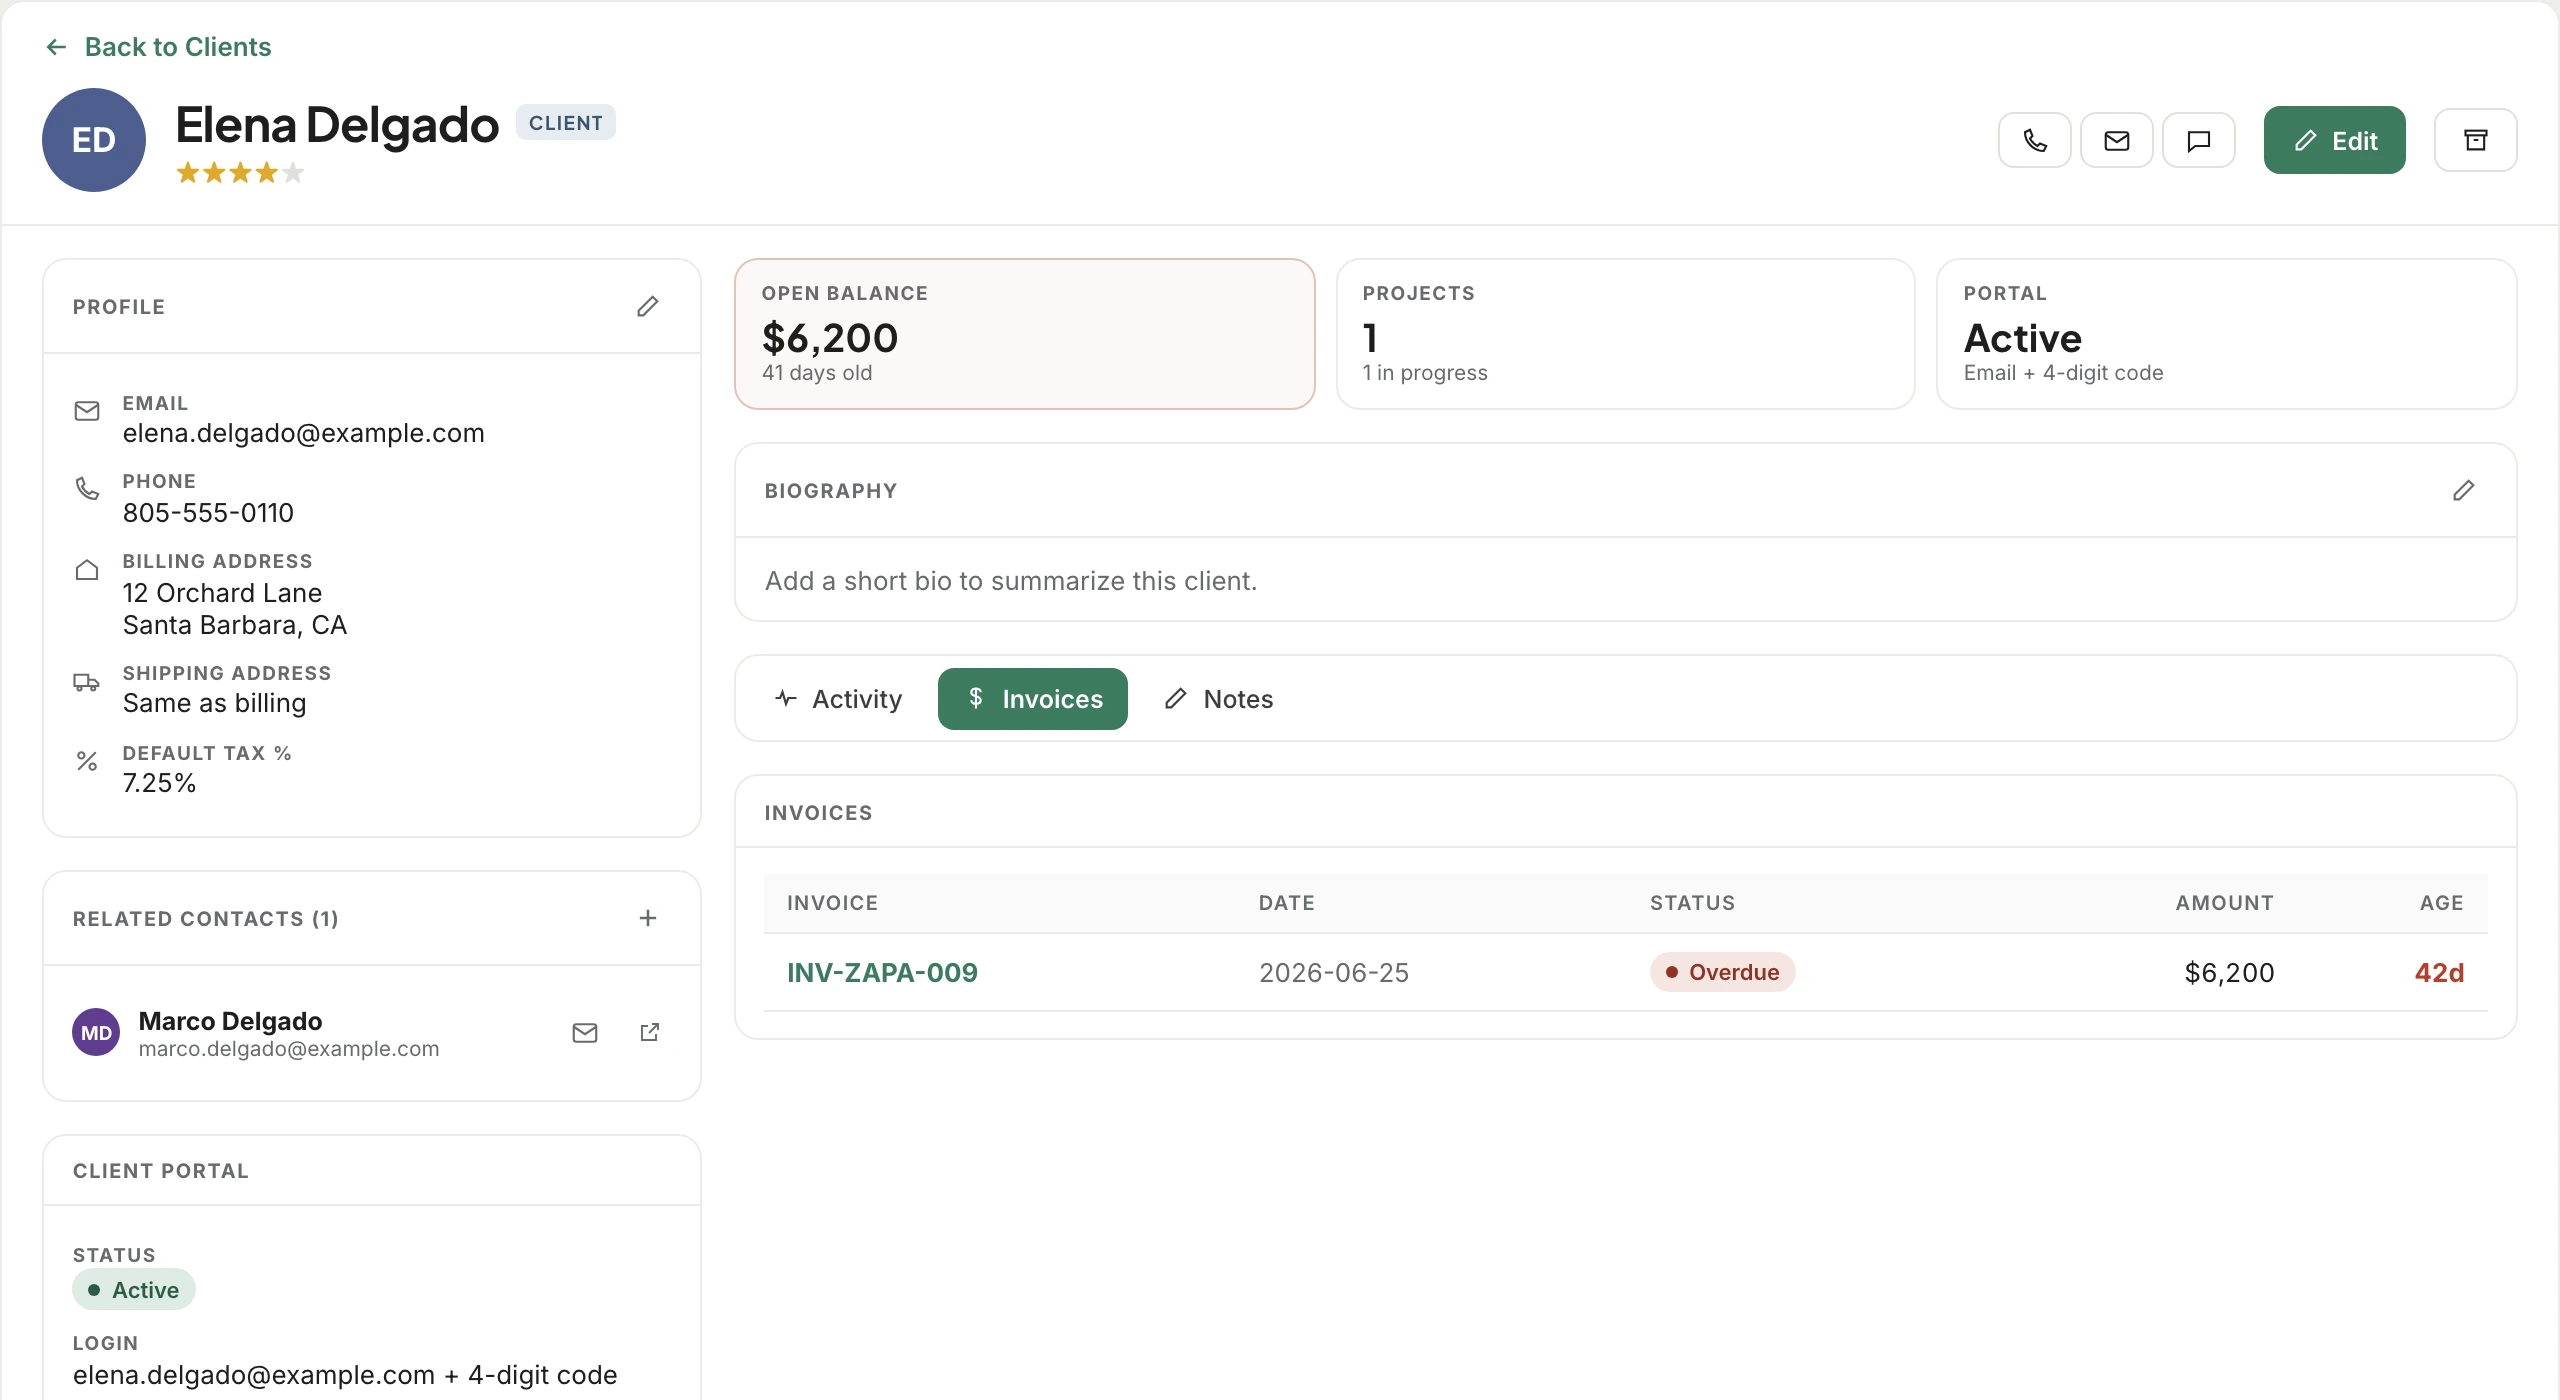
Task: Click the portal login email text
Action: coord(345,1375)
